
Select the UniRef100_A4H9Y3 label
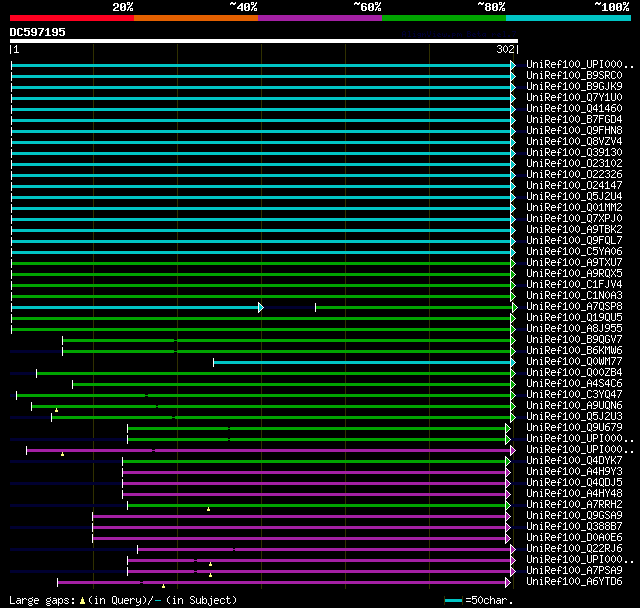[574, 472]
